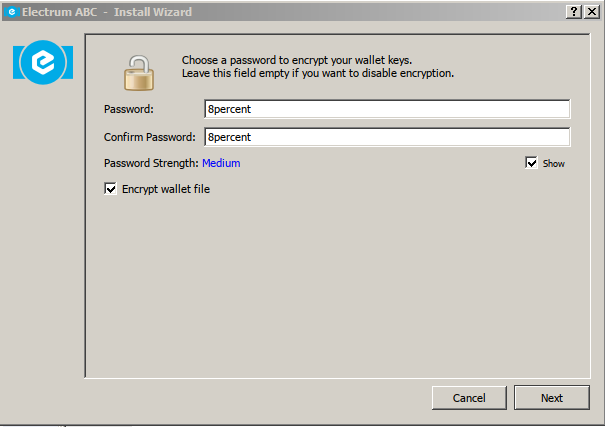605x427 pixels.
Task: Click the Electrum ABC logo in sidebar
Action: tap(43, 62)
